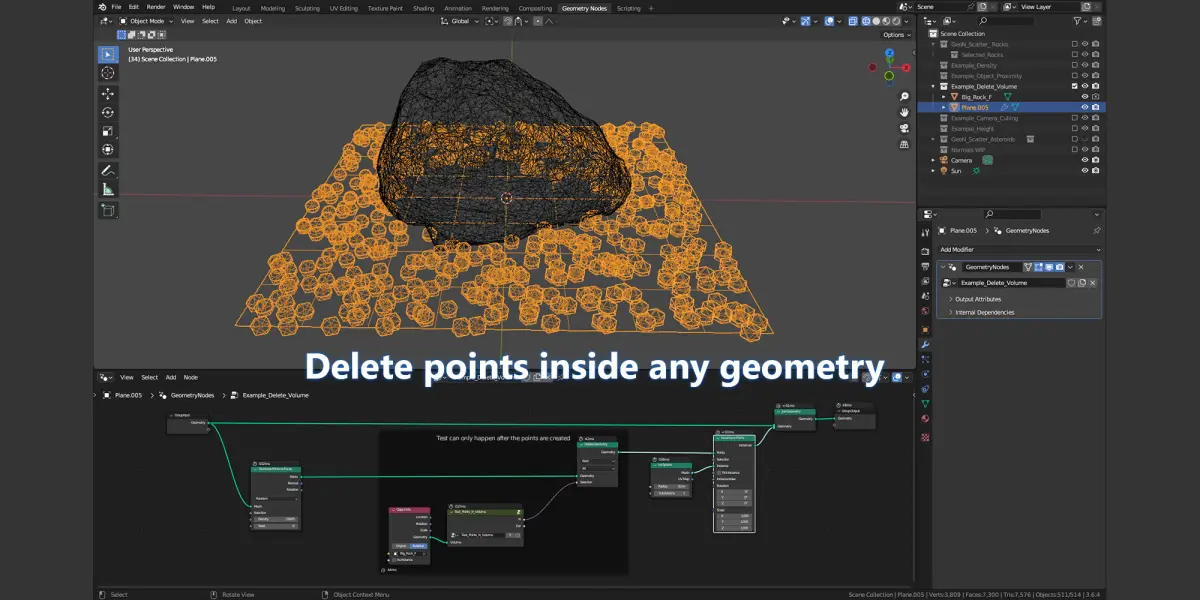Click the GeometryNodes modifier name field
The image size is (1200, 600).
(x=991, y=267)
